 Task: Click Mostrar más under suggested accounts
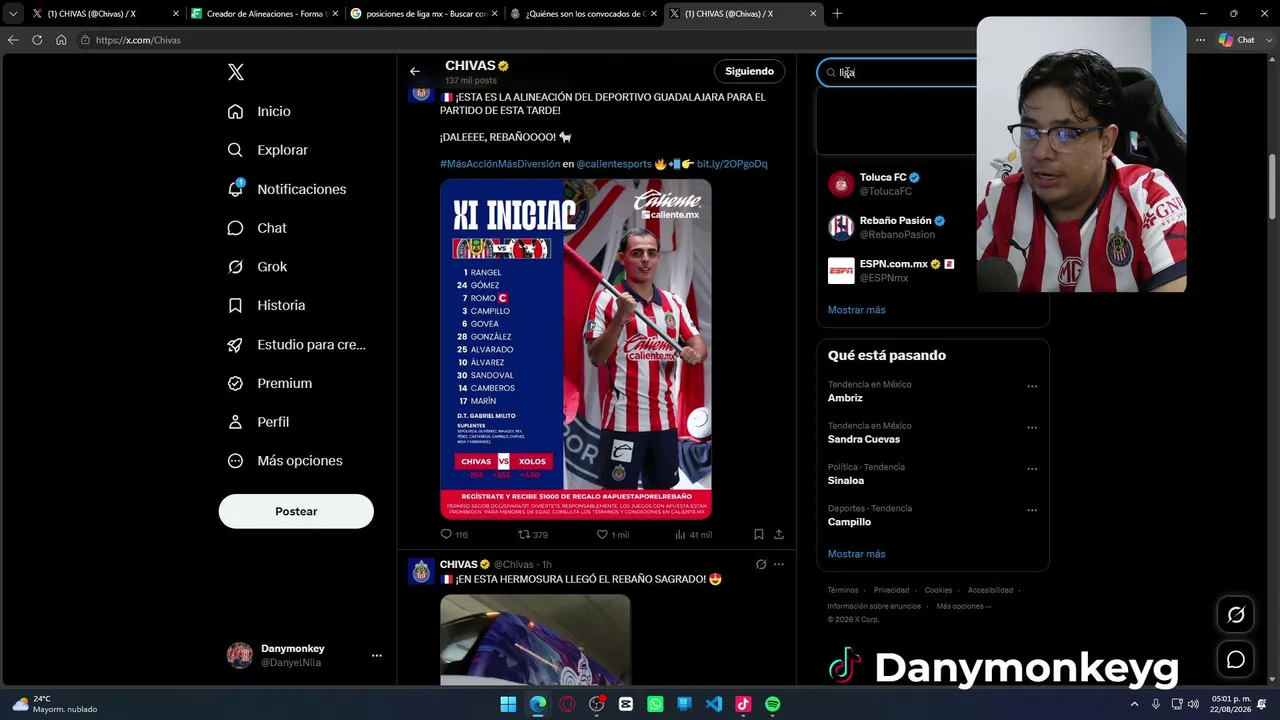point(856,310)
